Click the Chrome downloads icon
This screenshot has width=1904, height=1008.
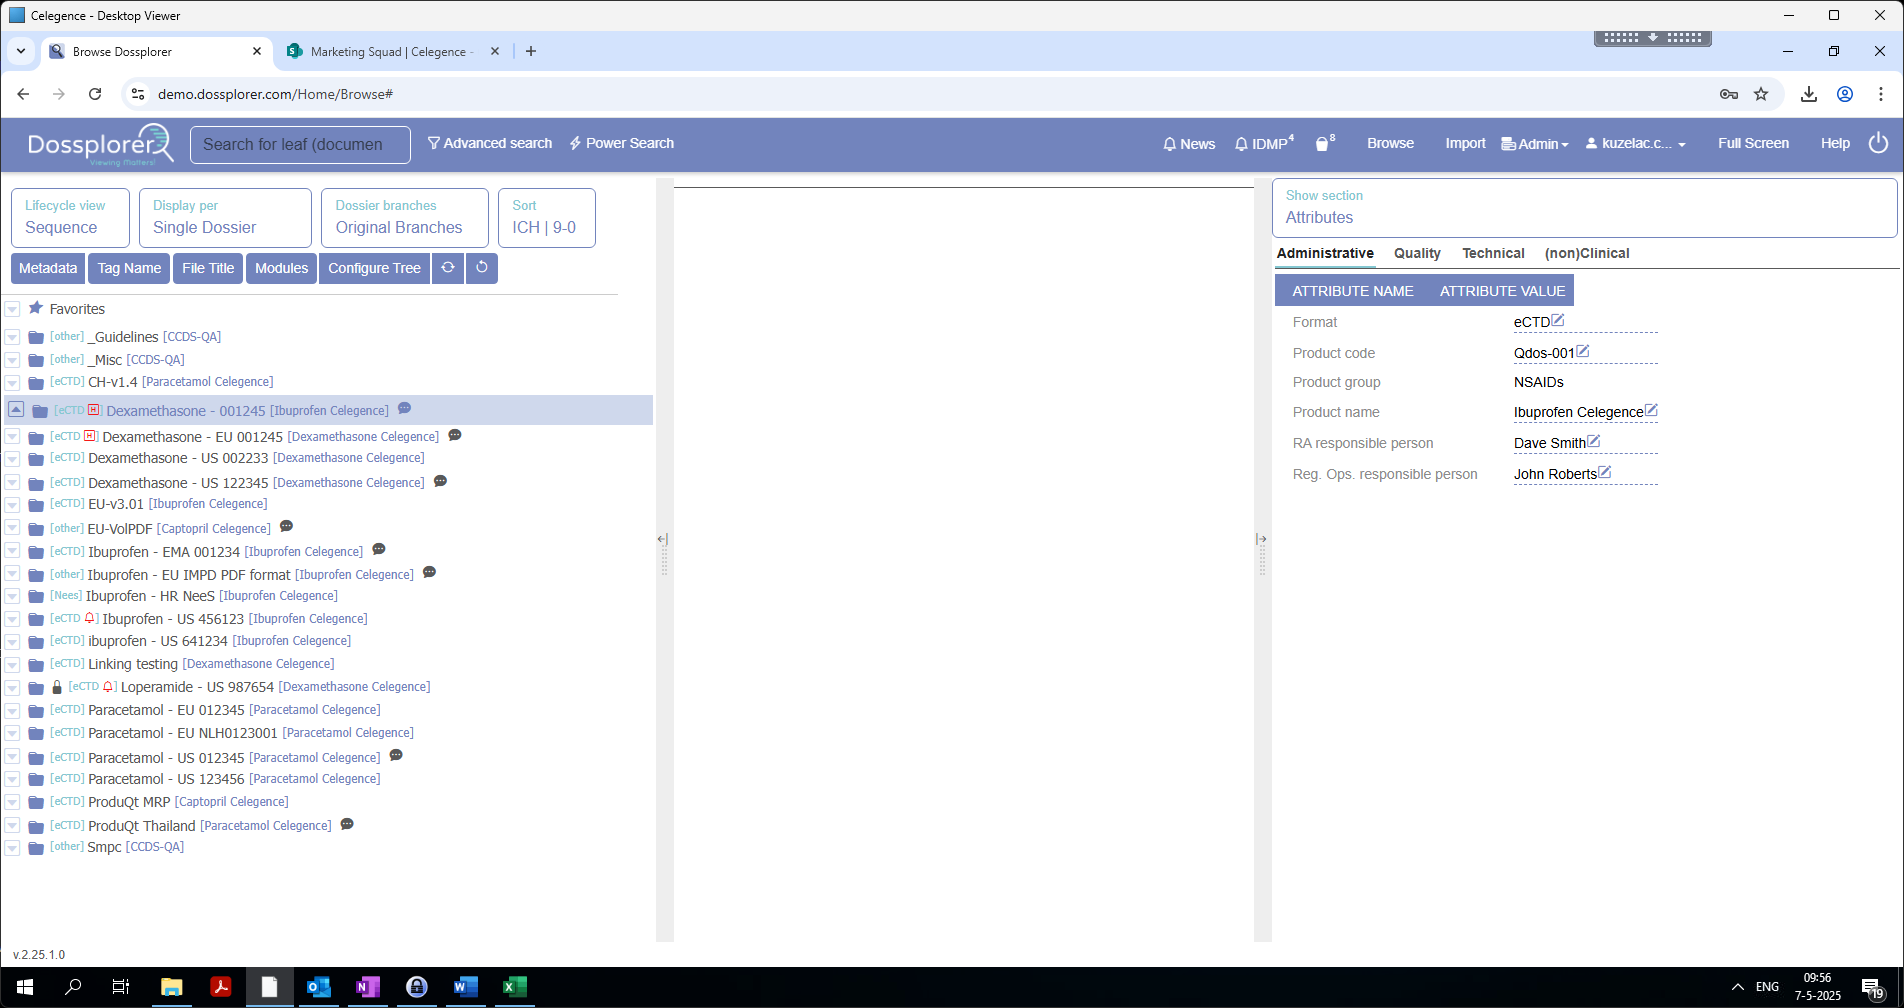click(x=1809, y=94)
